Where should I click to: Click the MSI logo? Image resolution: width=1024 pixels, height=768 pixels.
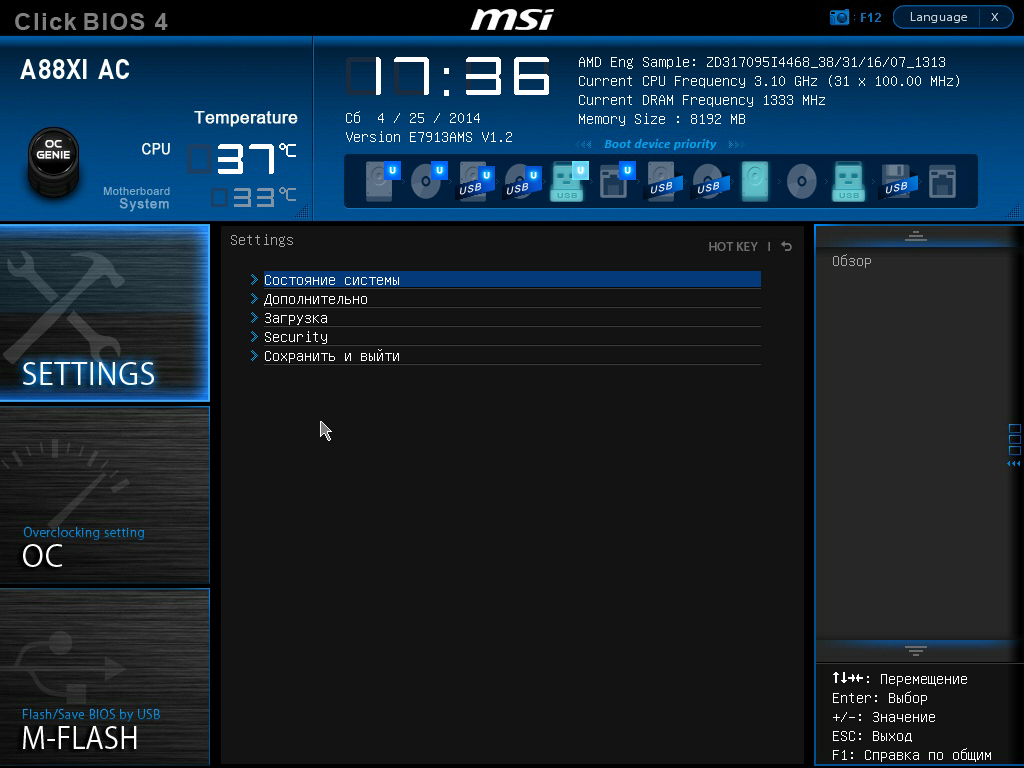point(512,19)
